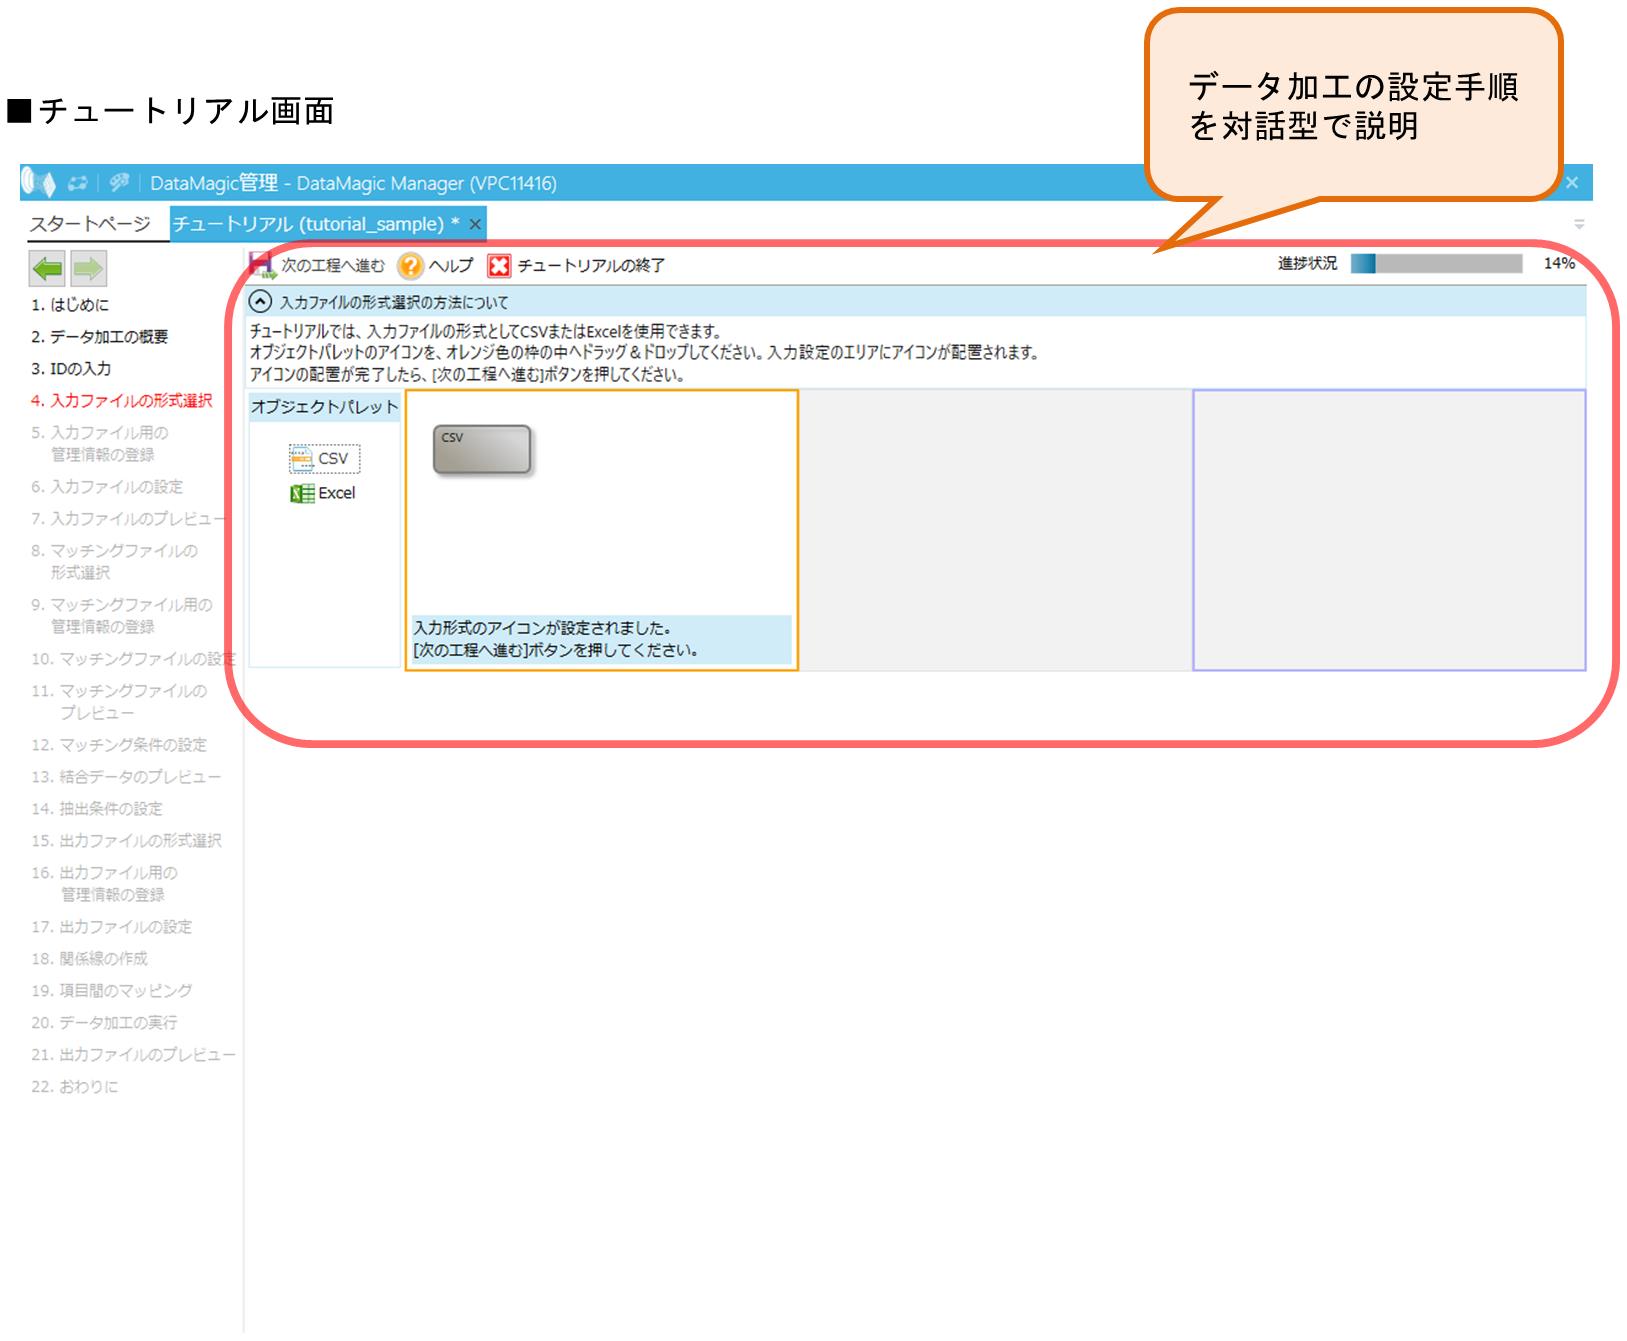Select step 14. 抽出条件の設定

pyautogui.click(x=97, y=808)
